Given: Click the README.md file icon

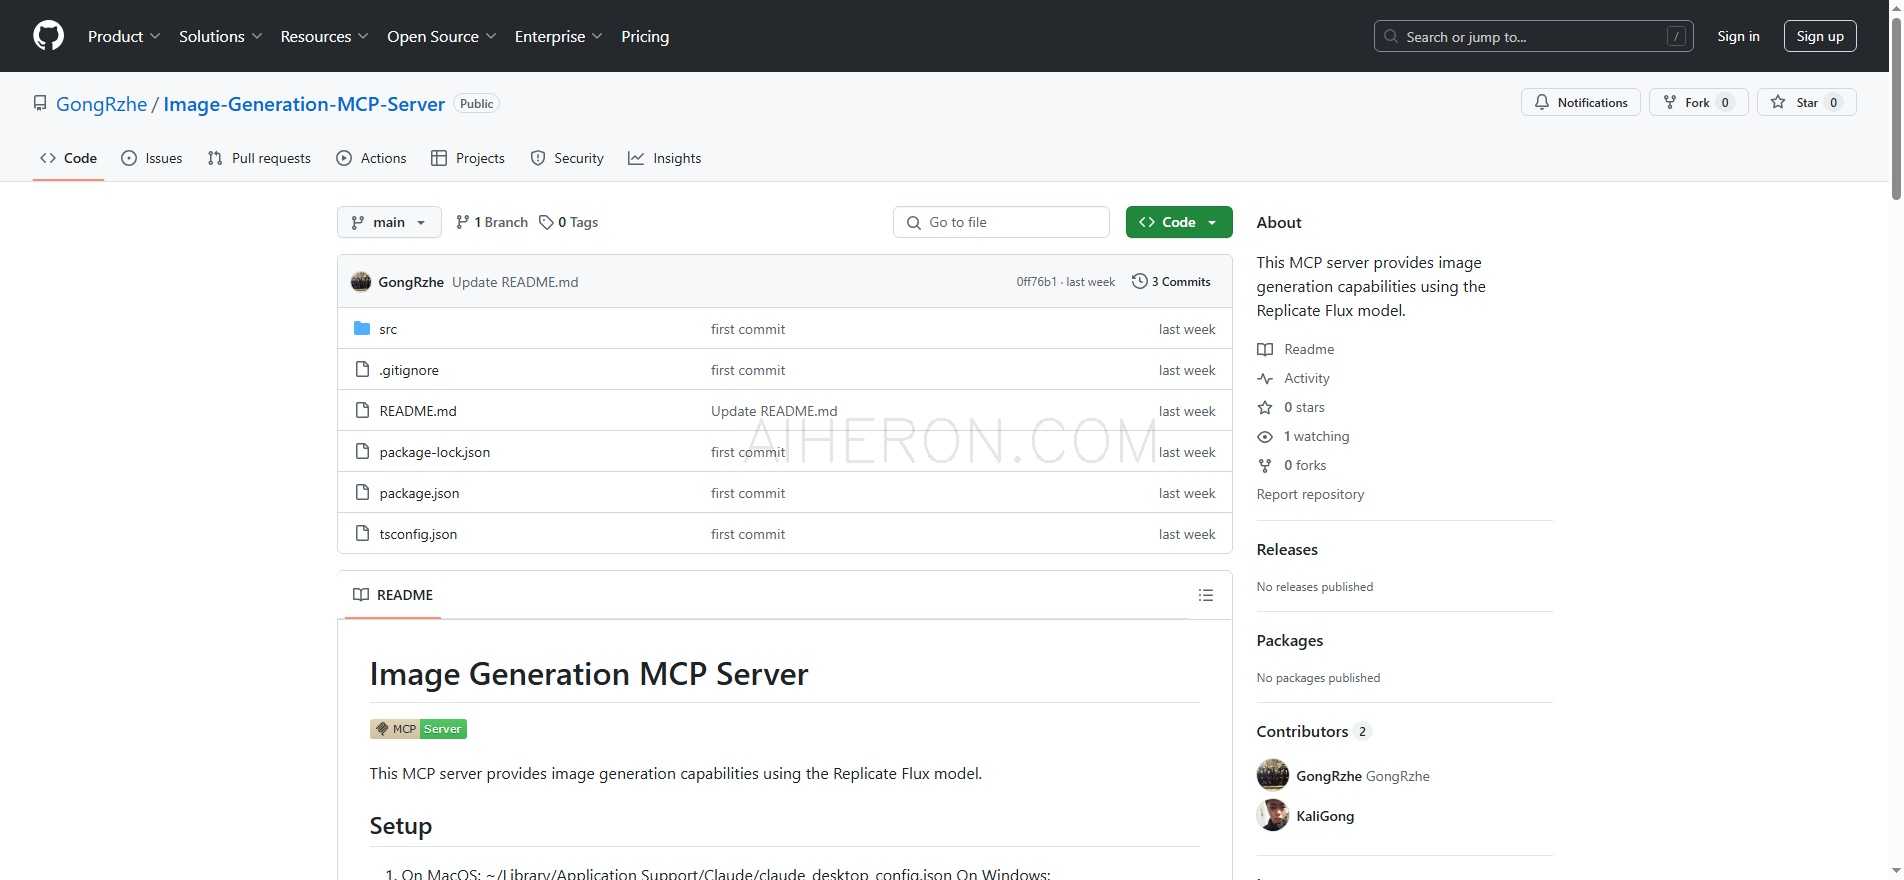Looking at the screenshot, I should [x=362, y=410].
